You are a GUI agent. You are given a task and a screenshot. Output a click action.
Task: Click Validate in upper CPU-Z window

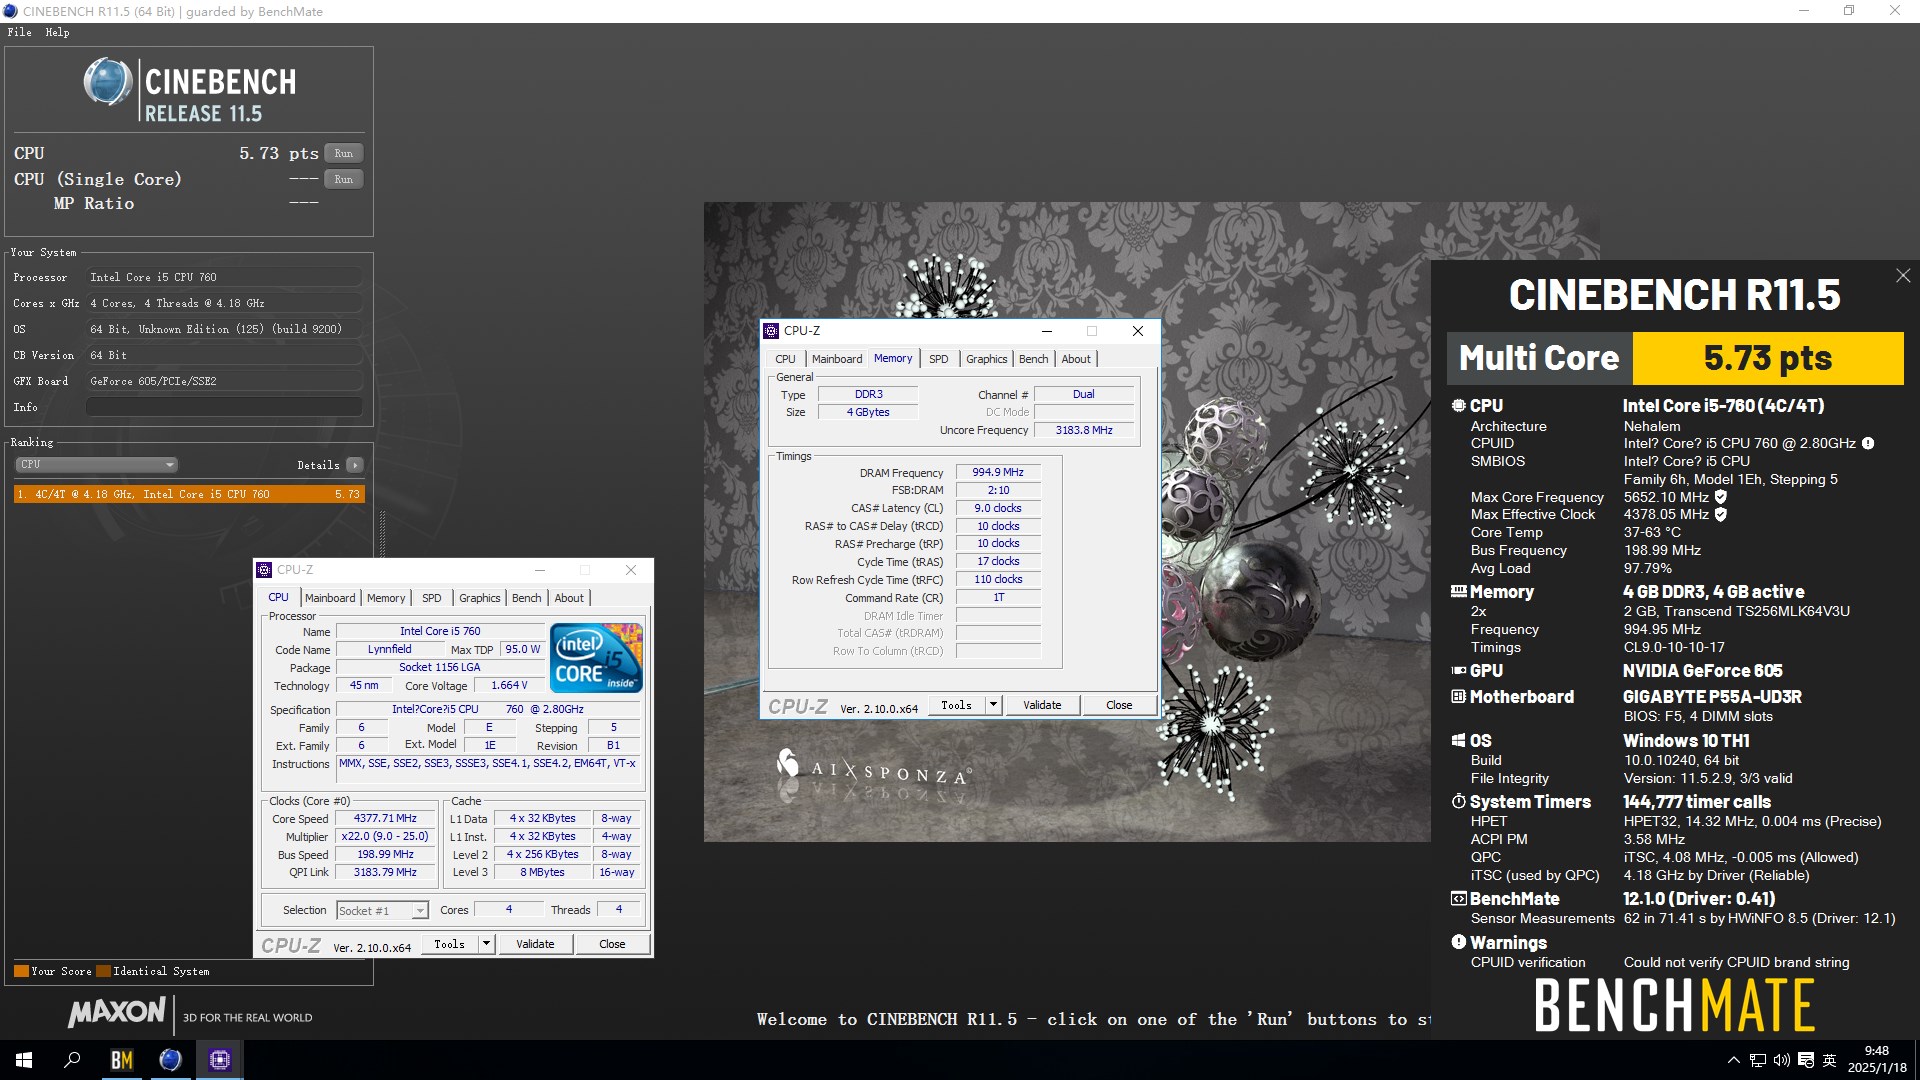pyautogui.click(x=1042, y=705)
